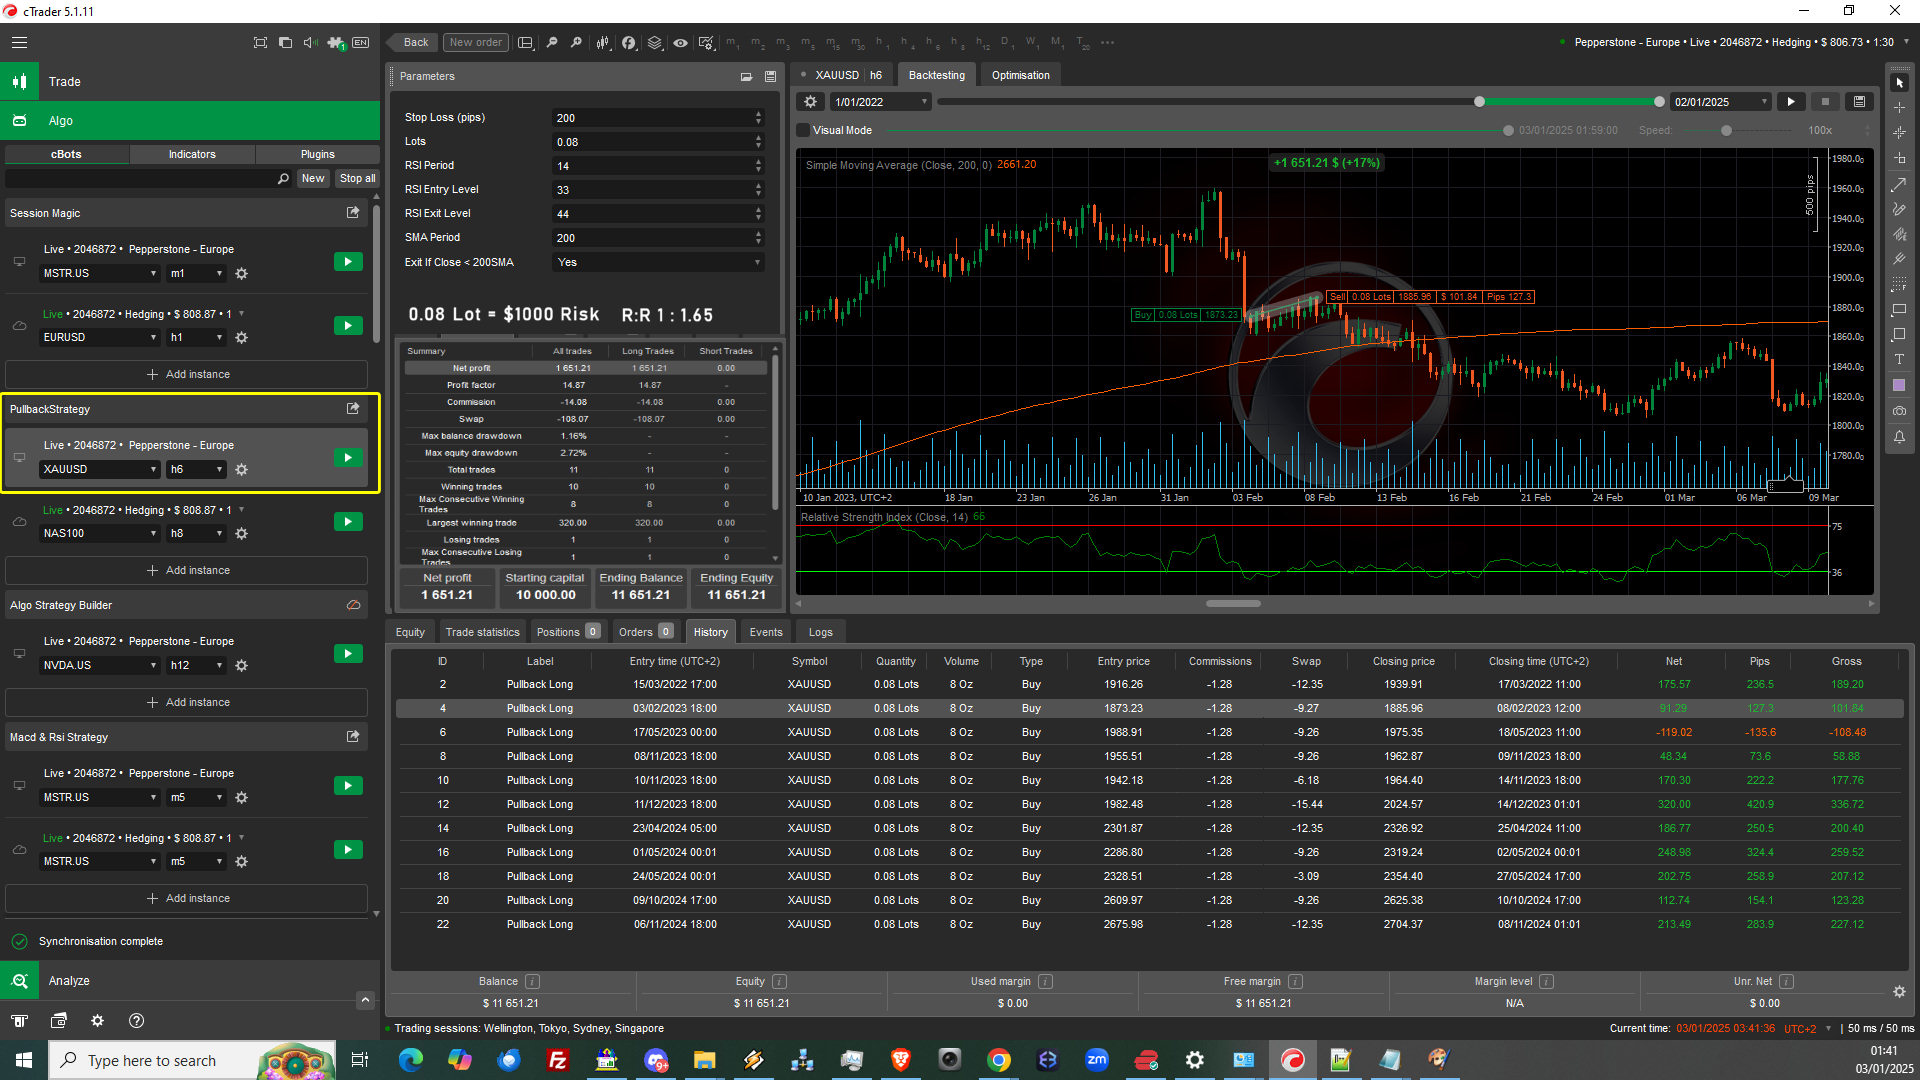The width and height of the screenshot is (1920, 1080).
Task: Open the indicators function icon
Action: pyautogui.click(x=628, y=42)
